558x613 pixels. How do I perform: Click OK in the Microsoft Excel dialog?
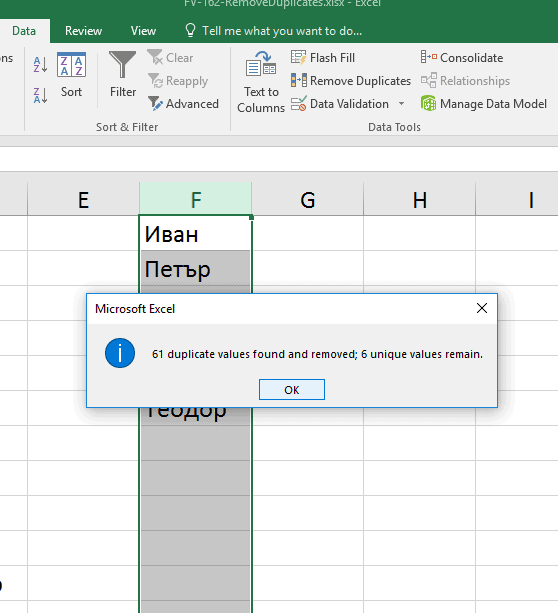(292, 389)
